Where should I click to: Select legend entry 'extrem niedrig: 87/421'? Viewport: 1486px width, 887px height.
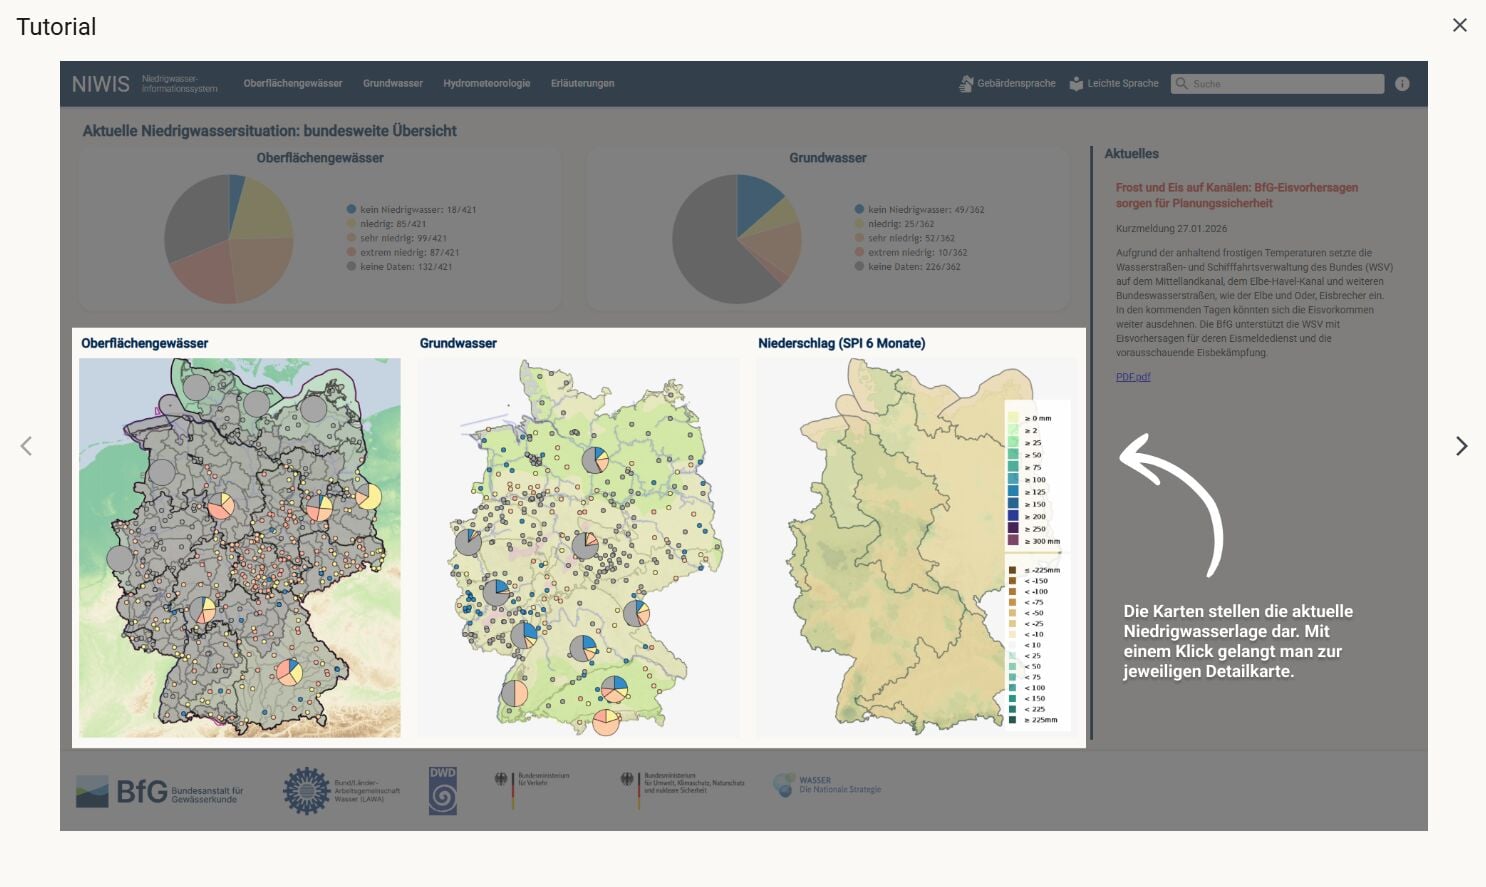click(x=403, y=252)
